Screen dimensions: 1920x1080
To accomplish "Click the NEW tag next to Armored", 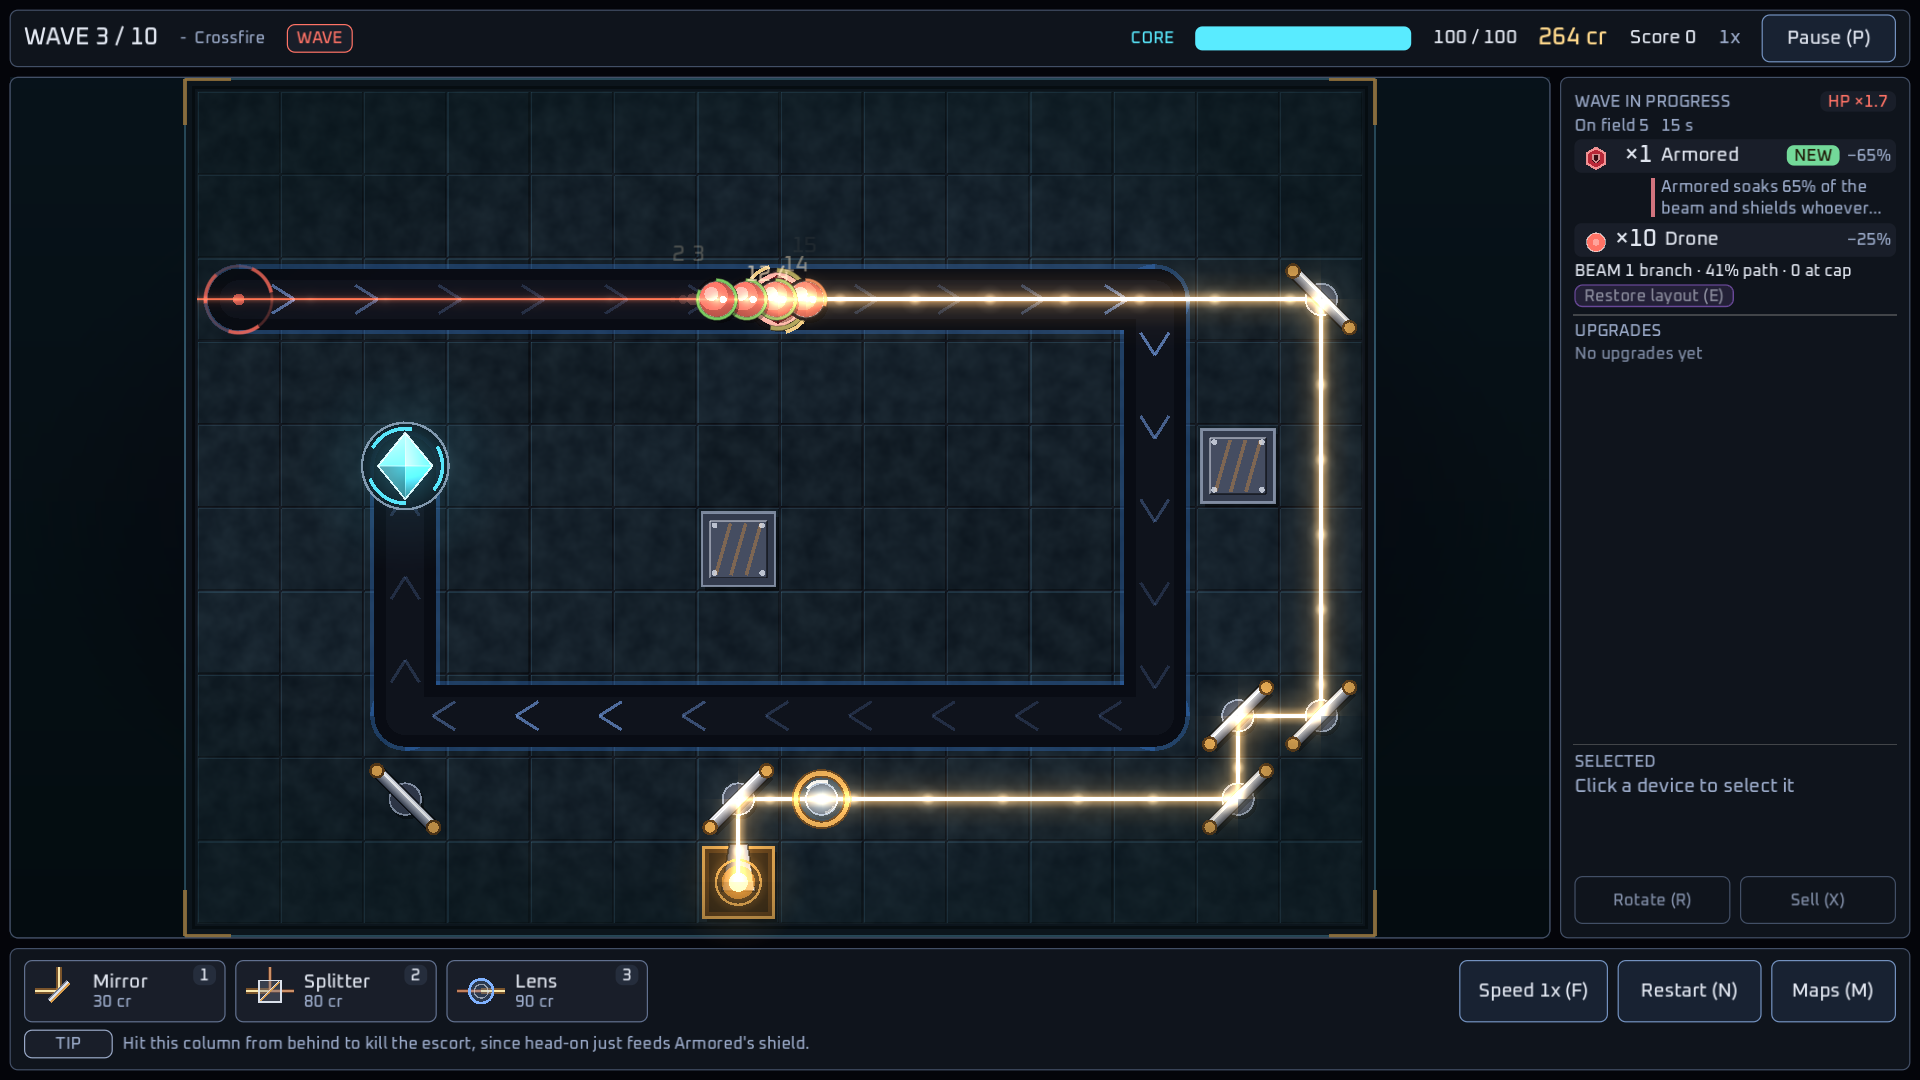I will (x=1812, y=155).
